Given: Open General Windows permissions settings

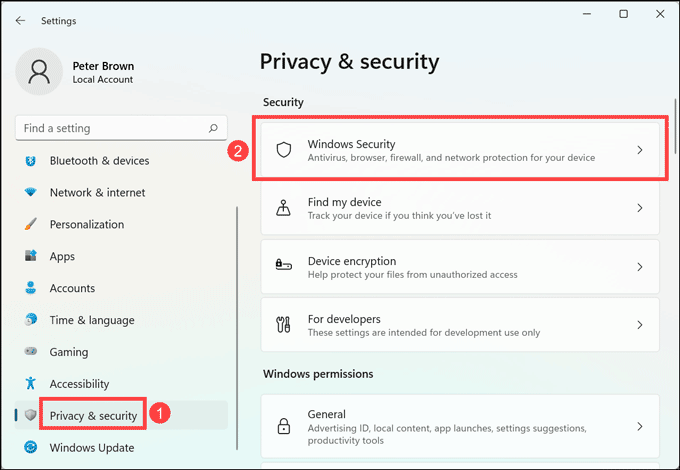Looking at the screenshot, I should [x=460, y=426].
